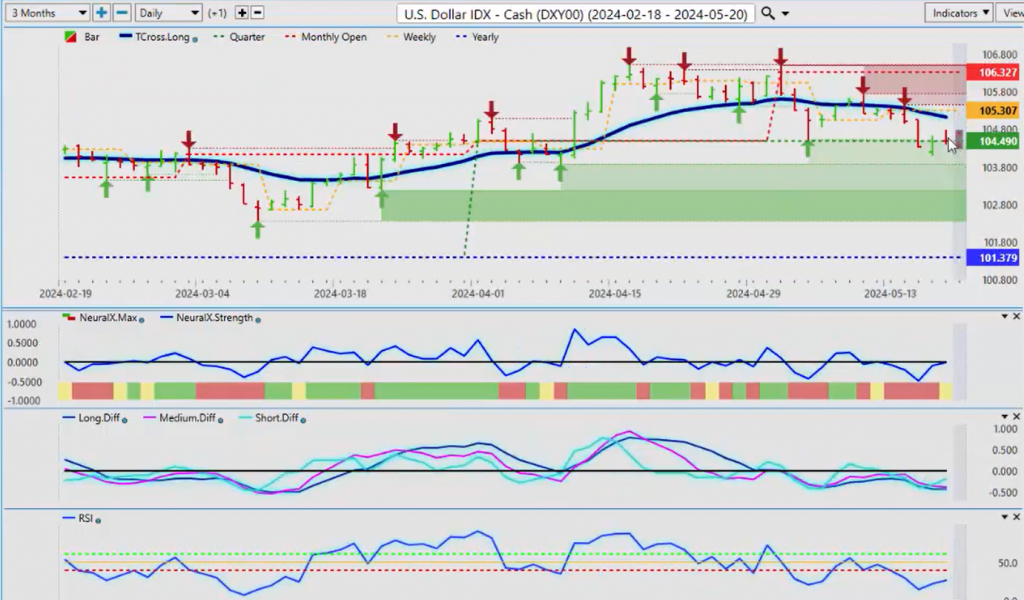1024x600 pixels.
Task: Click the Bar legend color swatch
Action: [x=68, y=37]
